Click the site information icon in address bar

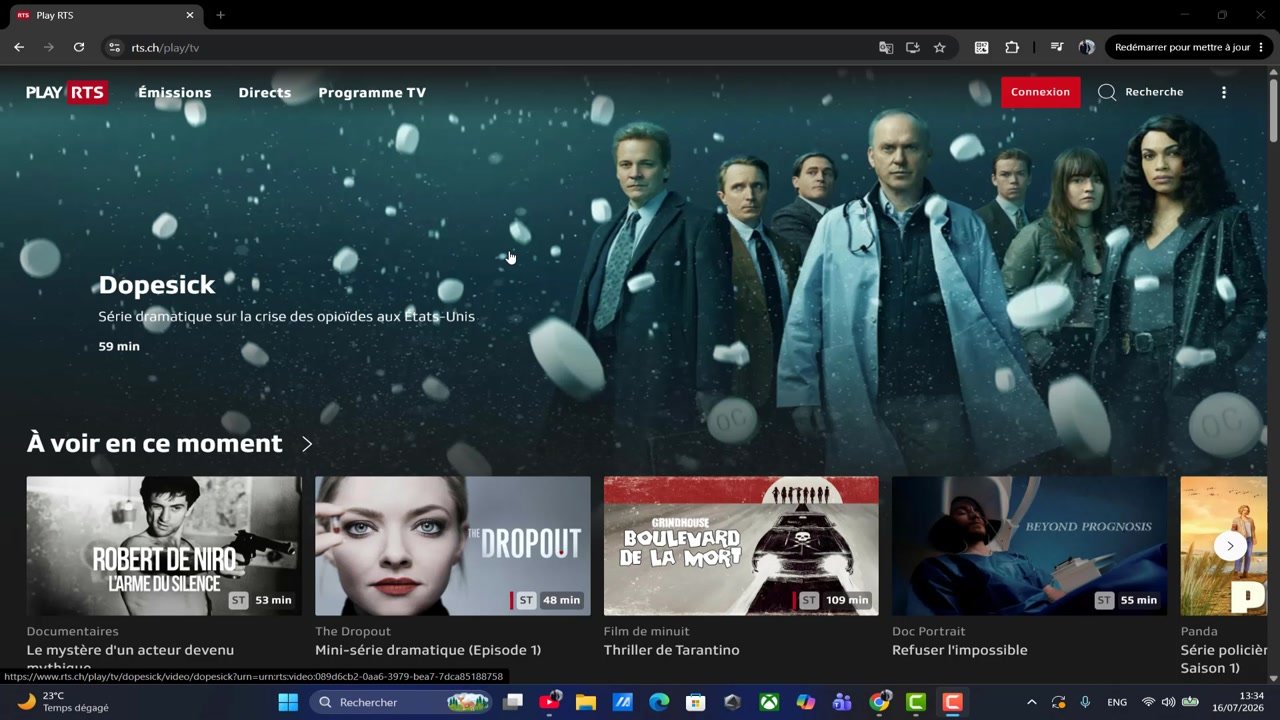114,47
